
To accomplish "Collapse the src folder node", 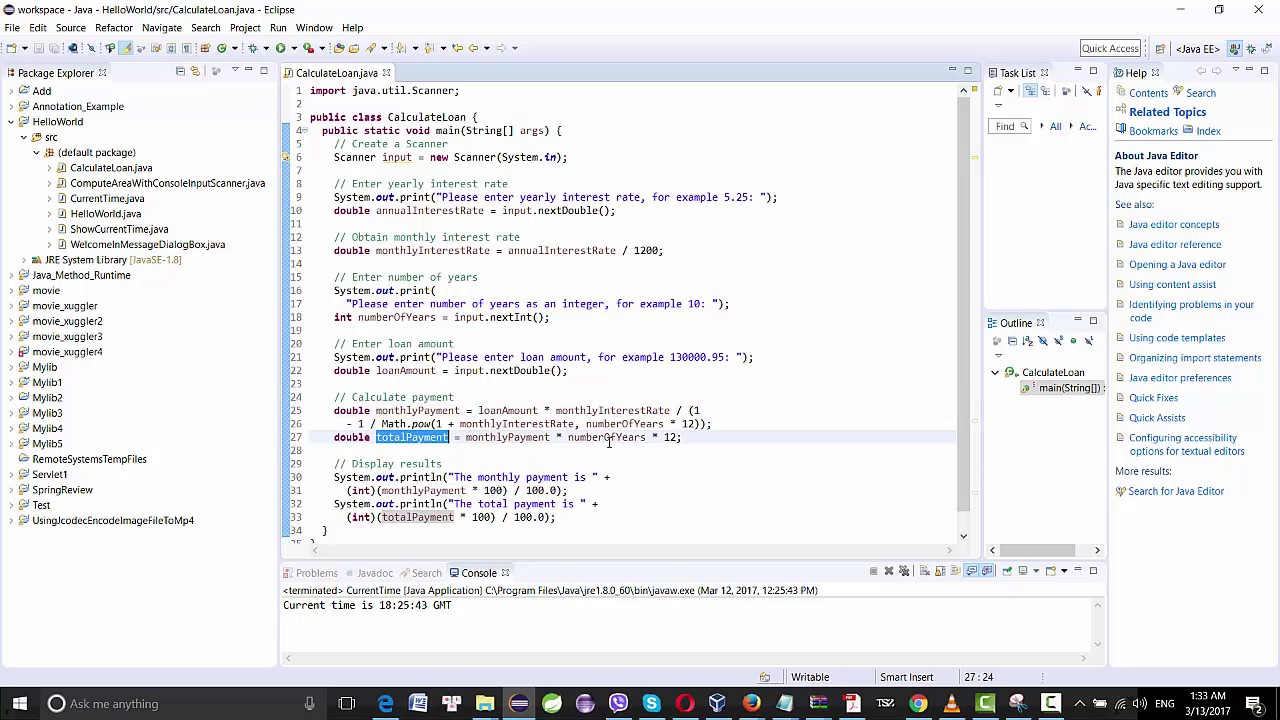I will (x=23, y=137).
